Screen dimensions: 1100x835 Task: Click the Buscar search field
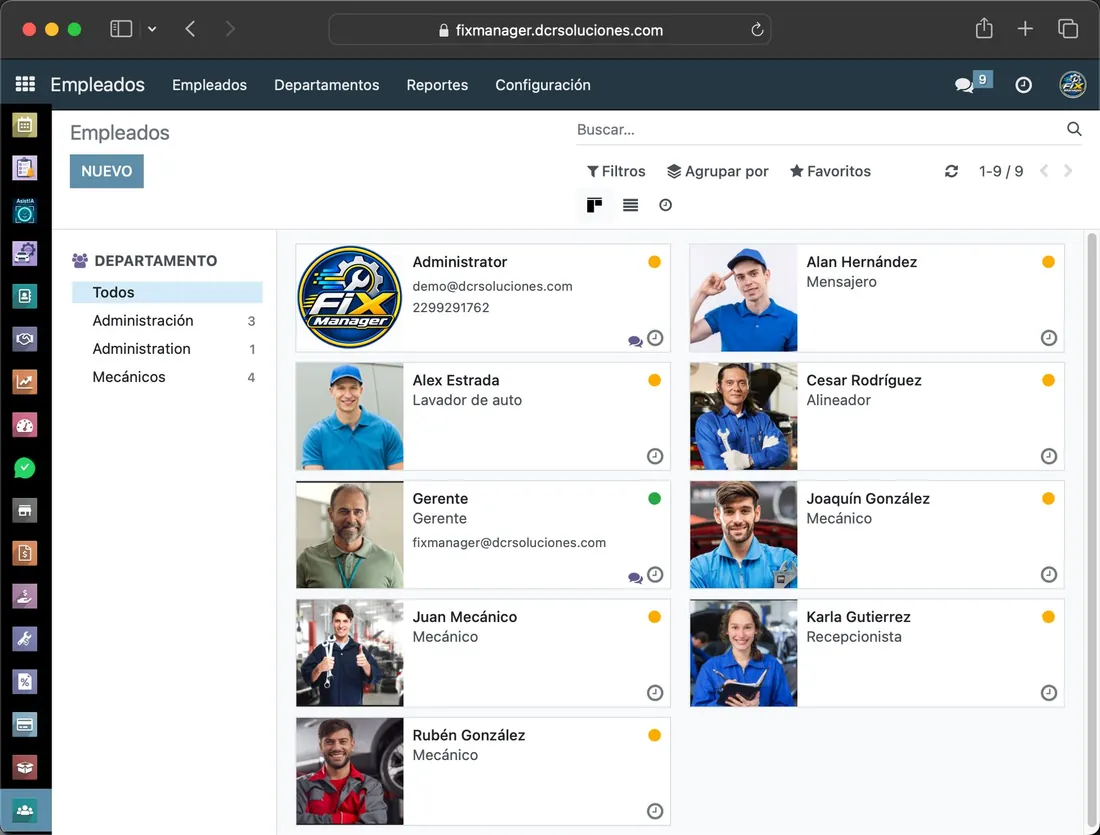point(817,130)
